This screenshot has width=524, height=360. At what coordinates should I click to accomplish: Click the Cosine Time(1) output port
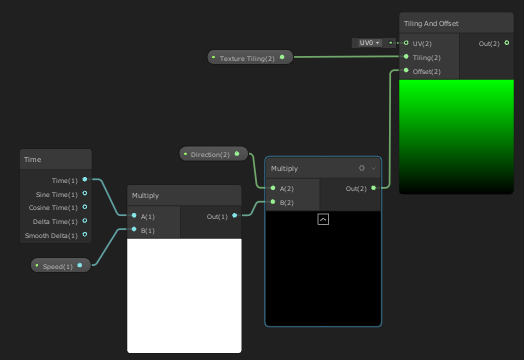coord(85,207)
